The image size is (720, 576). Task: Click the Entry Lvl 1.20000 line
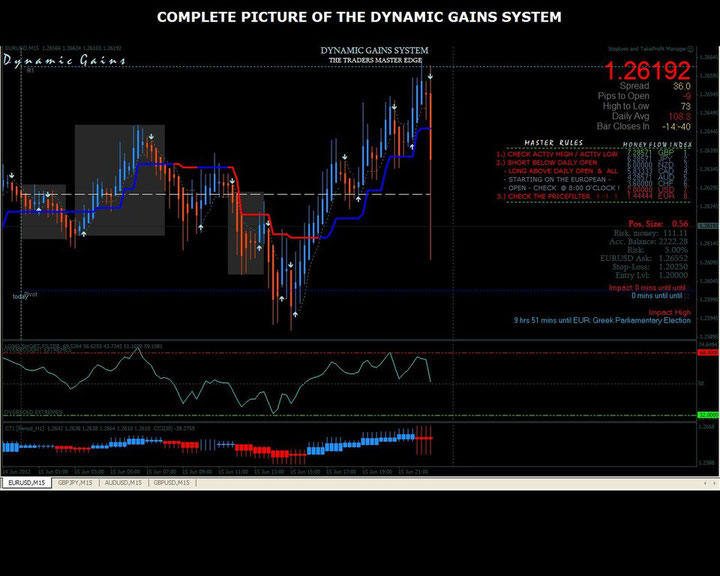[x=652, y=275]
